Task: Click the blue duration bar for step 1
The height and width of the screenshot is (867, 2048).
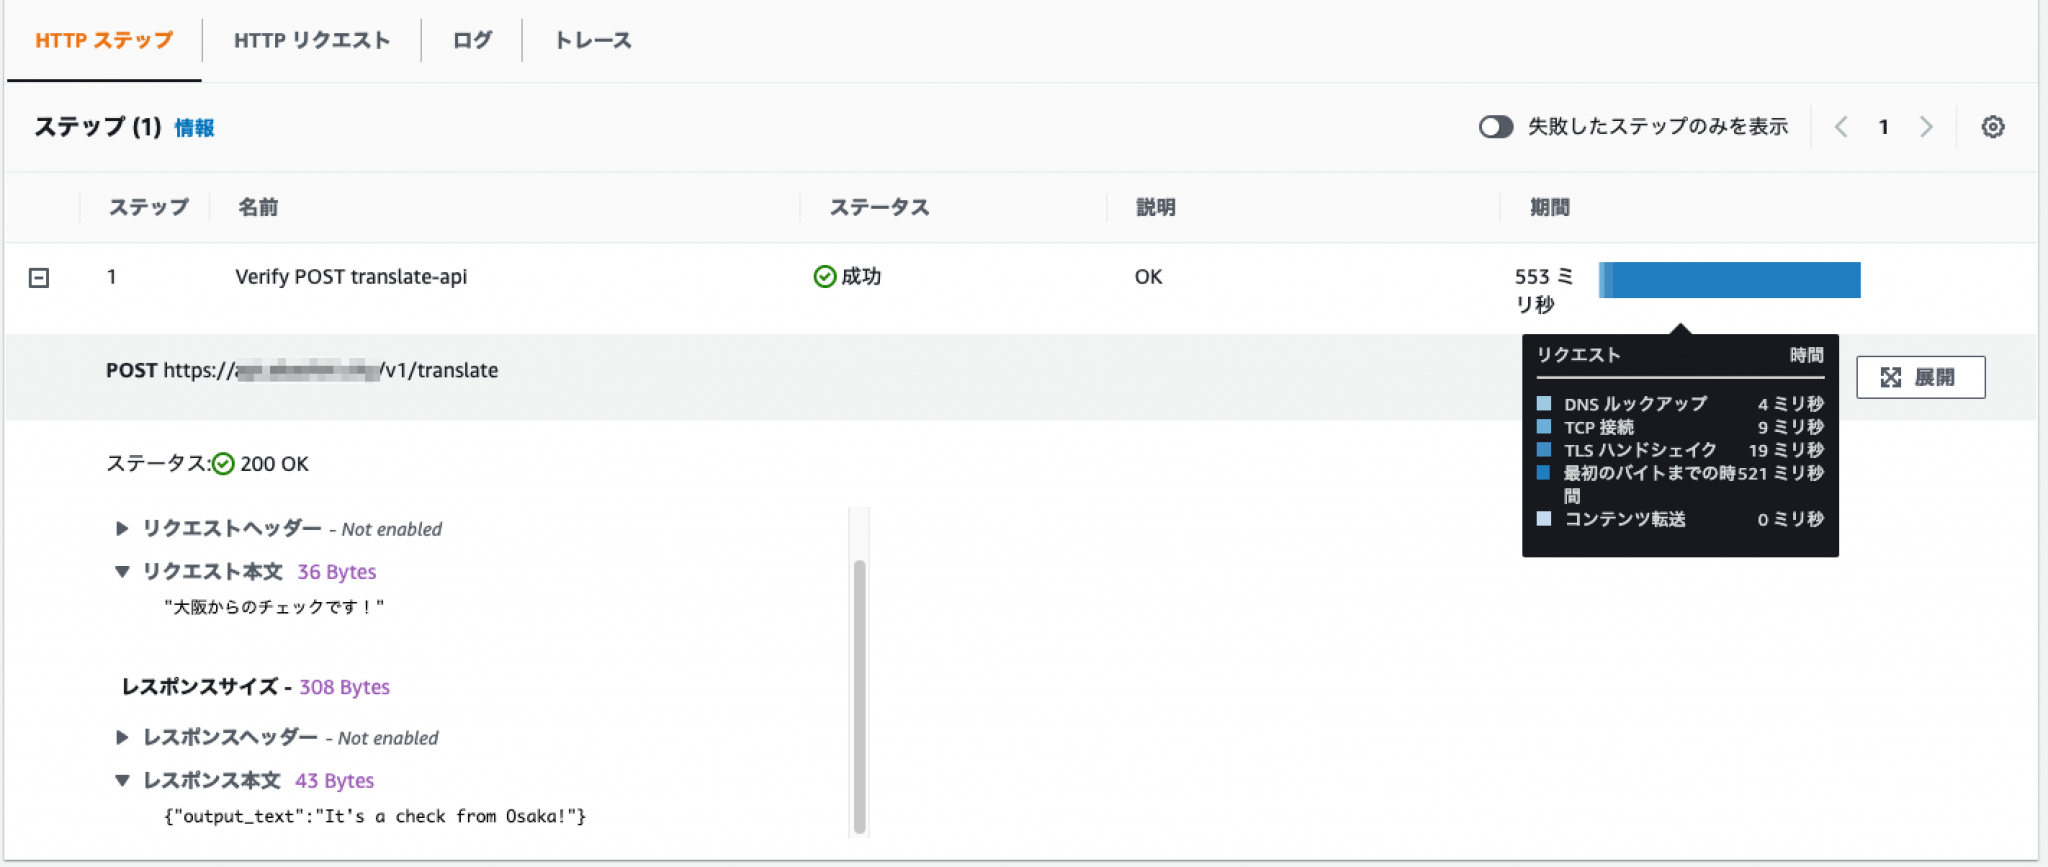Action: click(1730, 280)
